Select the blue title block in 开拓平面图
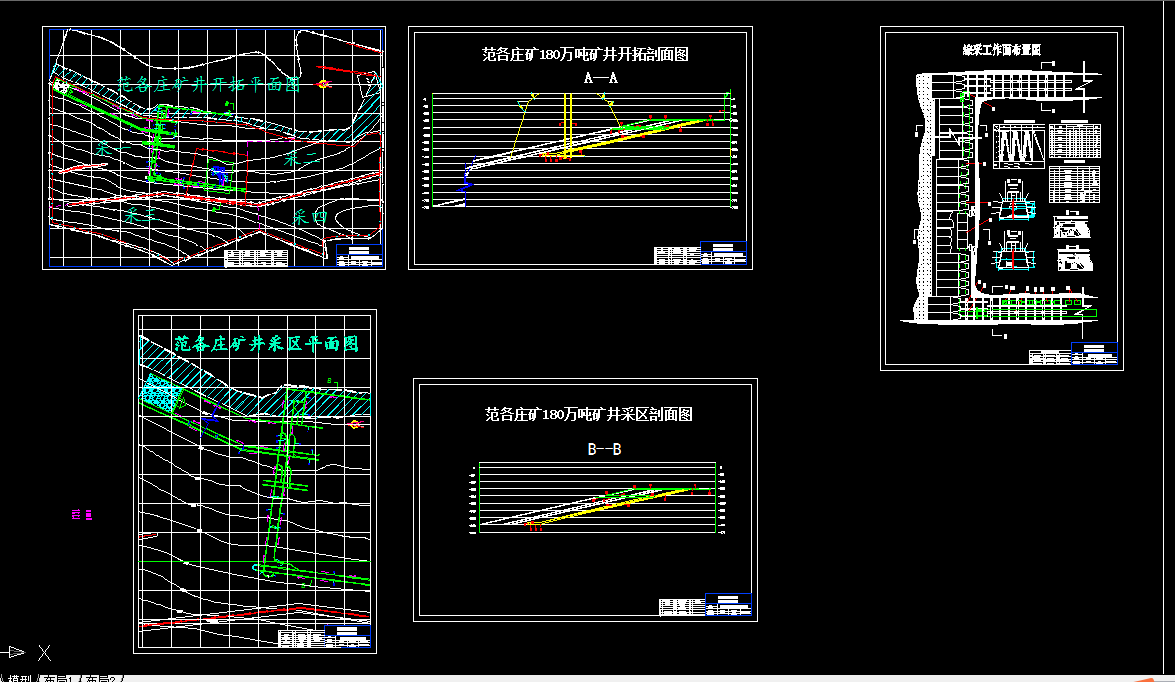Screen dimensions: 1175x682 359,256
